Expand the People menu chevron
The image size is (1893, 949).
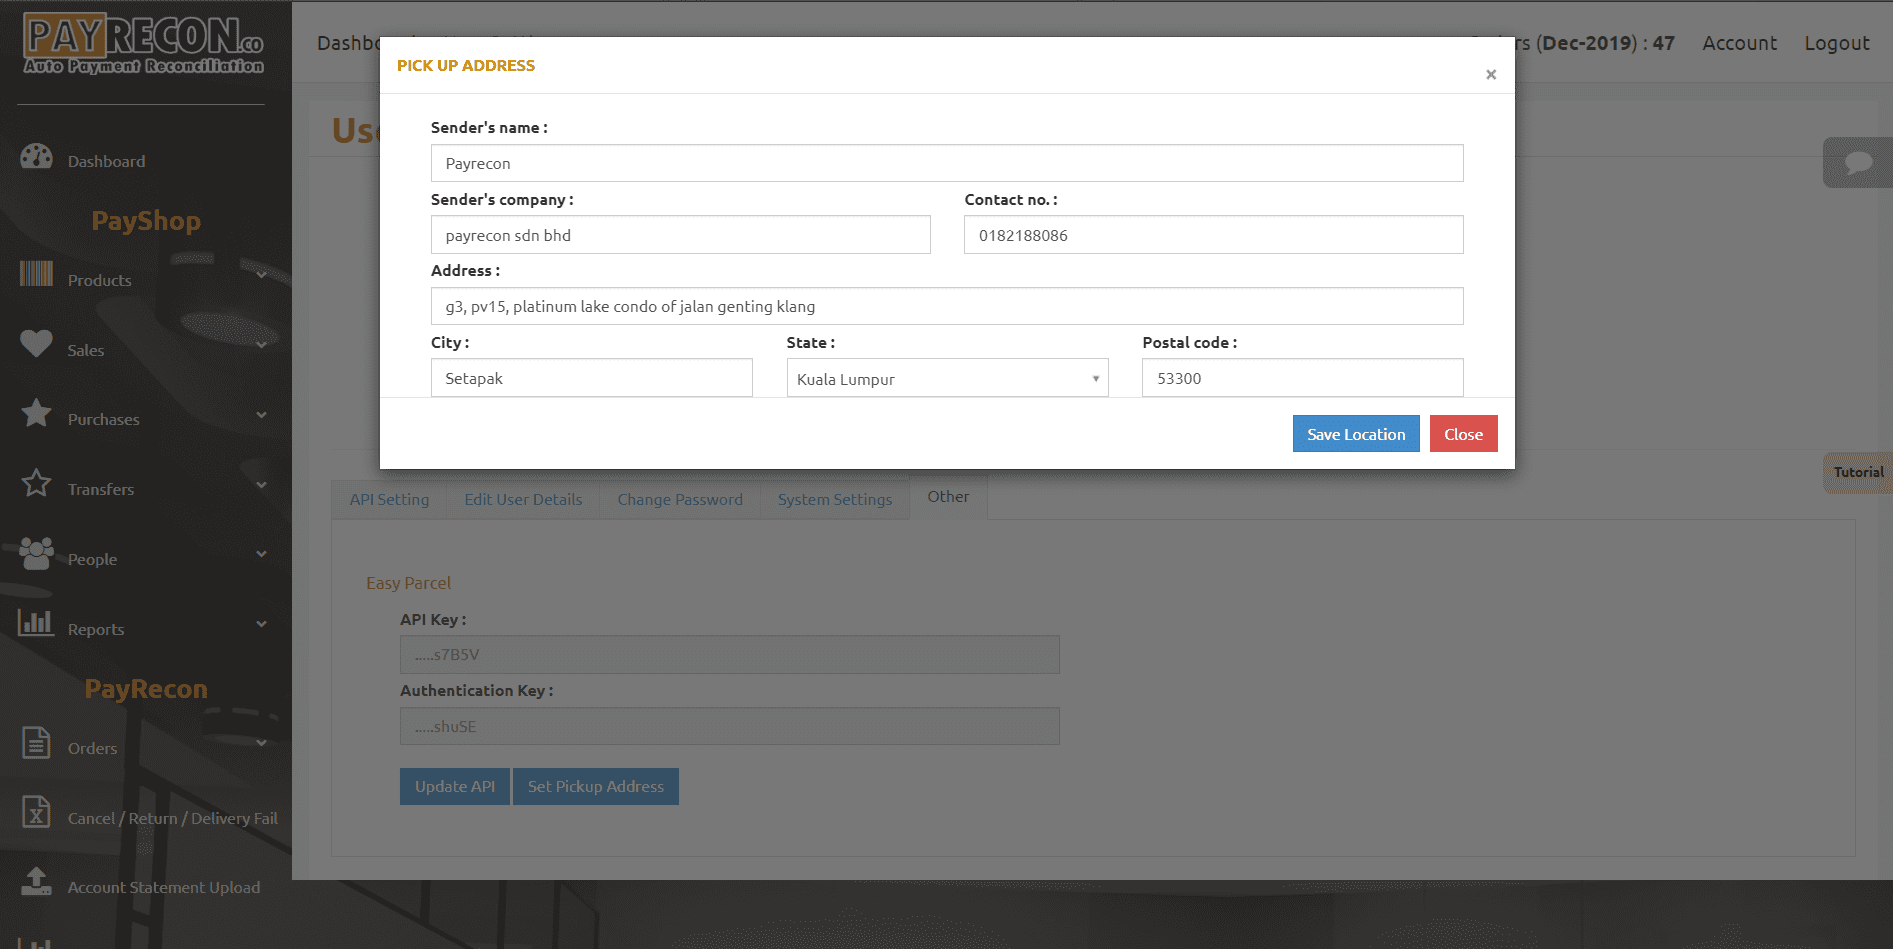coord(261,554)
